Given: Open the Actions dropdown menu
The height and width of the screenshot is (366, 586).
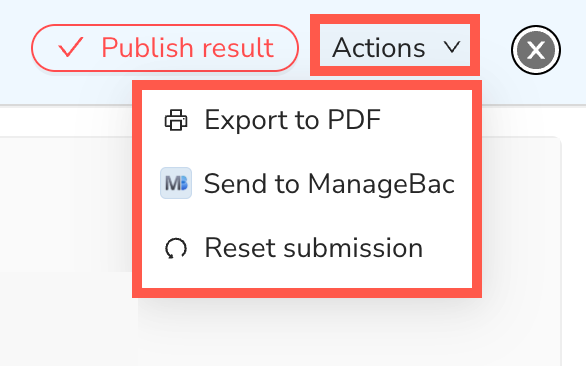Looking at the screenshot, I should 395,45.
